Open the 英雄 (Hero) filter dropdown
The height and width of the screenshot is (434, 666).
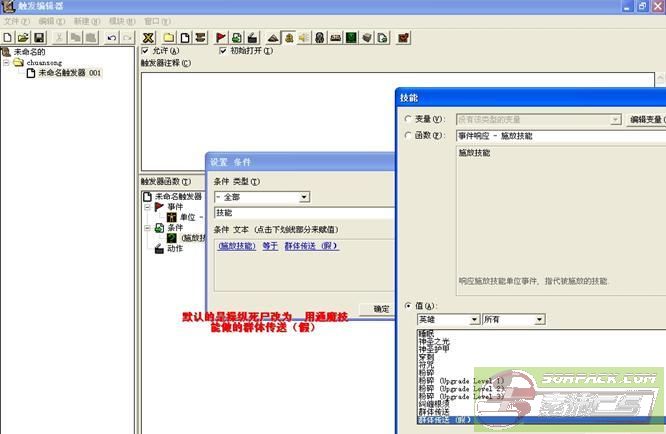(x=473, y=319)
